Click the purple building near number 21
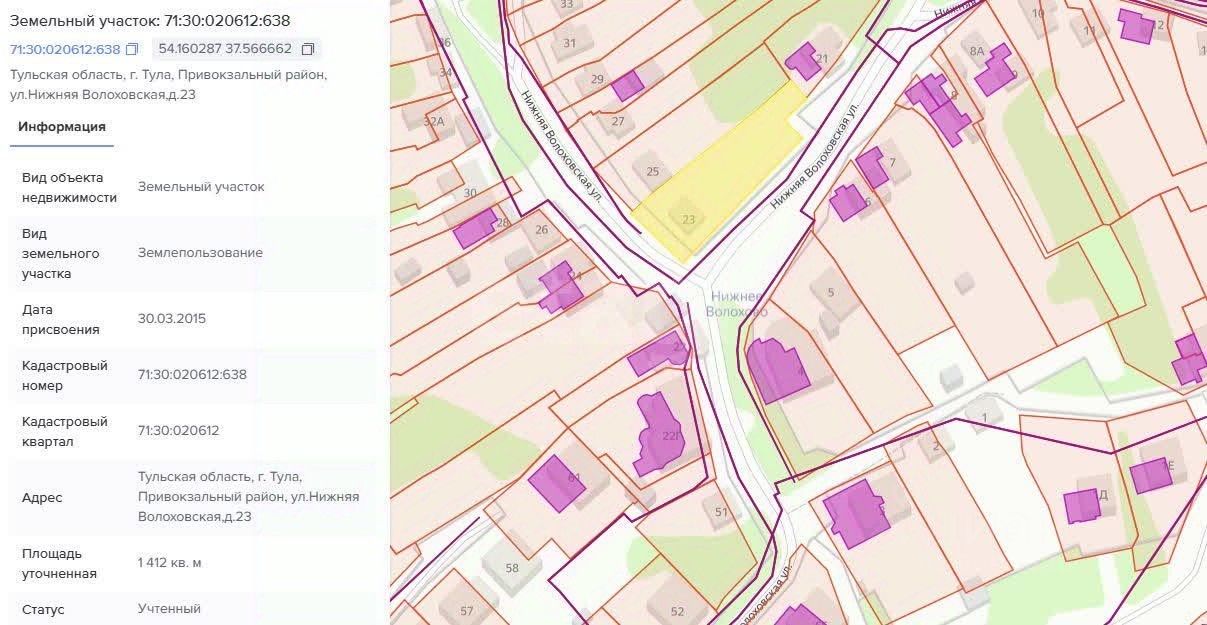Viewport: 1207px width, 625px height. [x=802, y=60]
